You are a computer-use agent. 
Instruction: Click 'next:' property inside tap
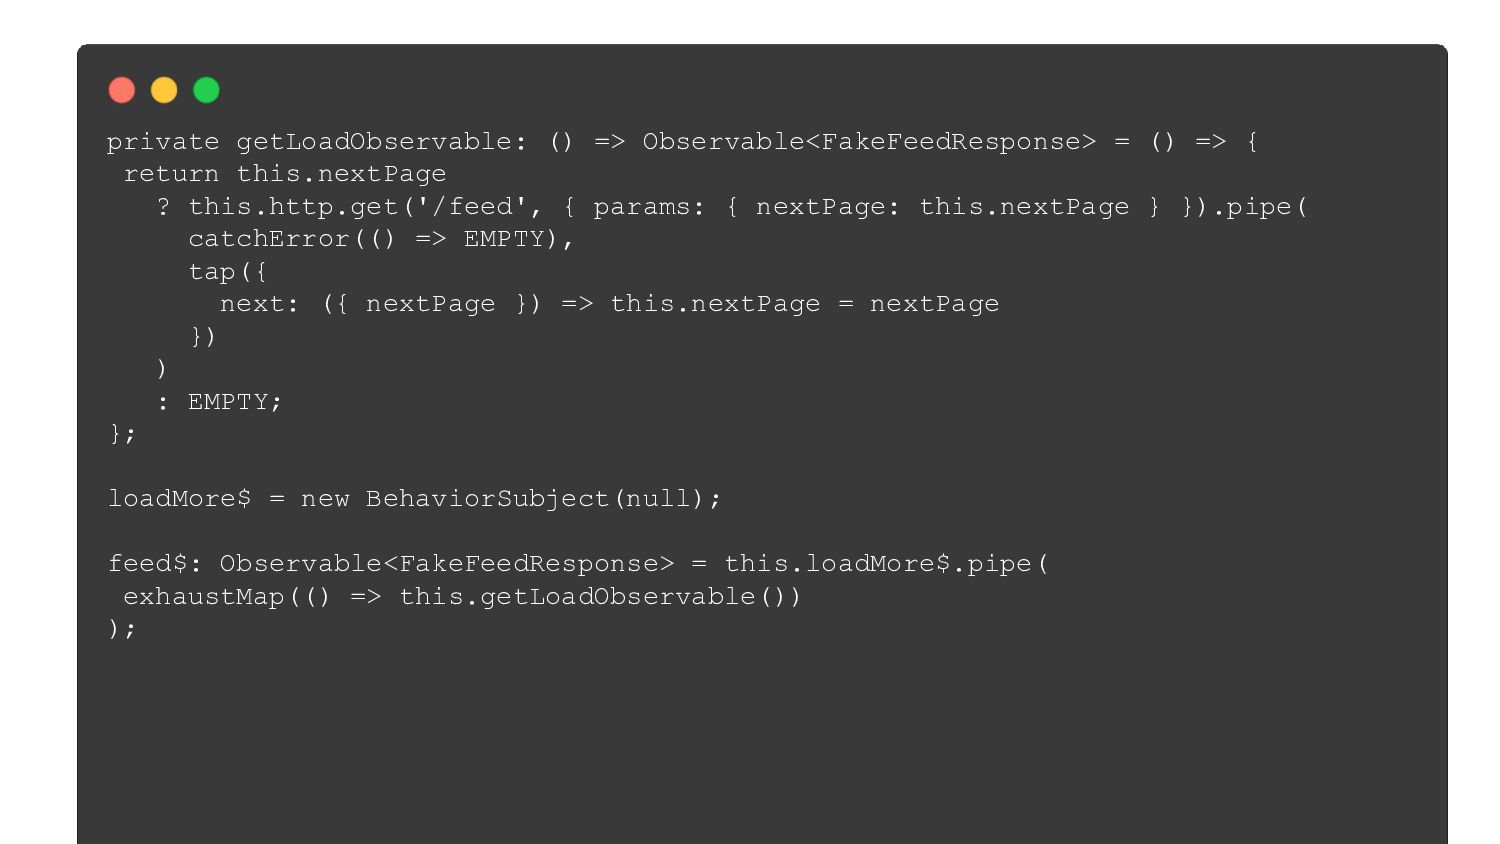[260, 304]
